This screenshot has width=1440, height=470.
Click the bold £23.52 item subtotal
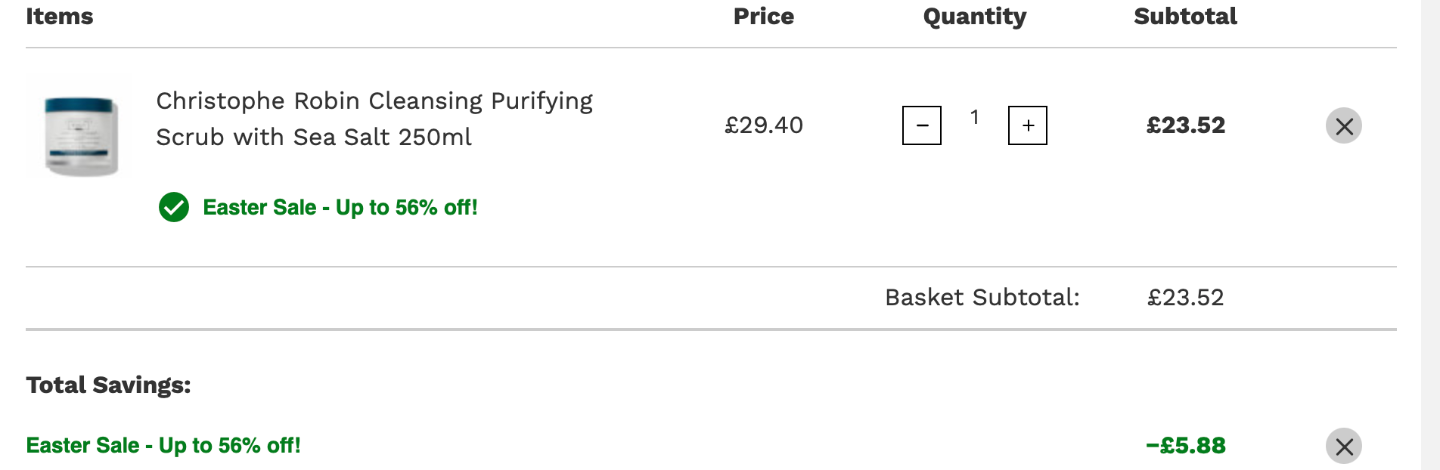[x=1186, y=126]
